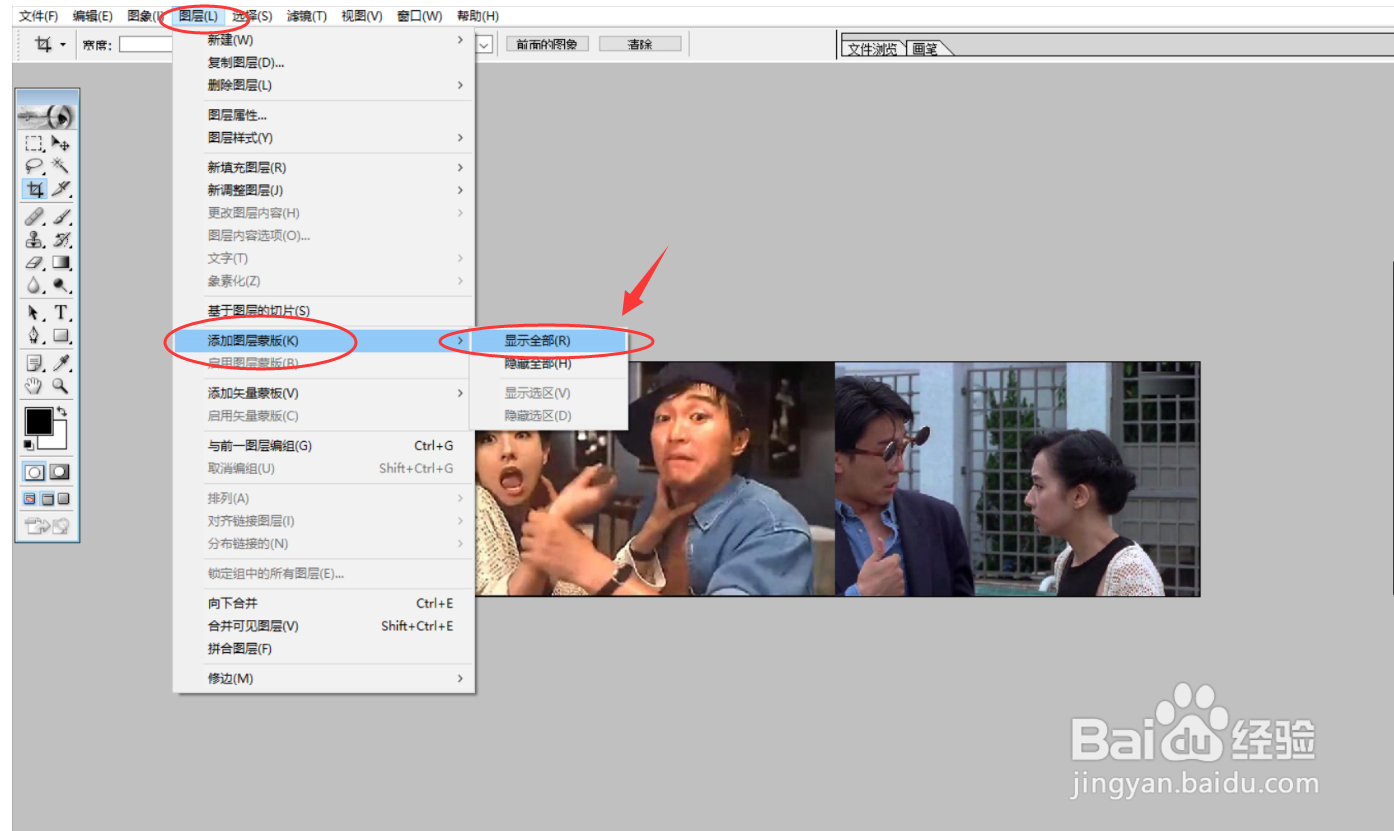Image resolution: width=1394 pixels, height=831 pixels.
Task: Select the Notes tool
Action: [35, 362]
